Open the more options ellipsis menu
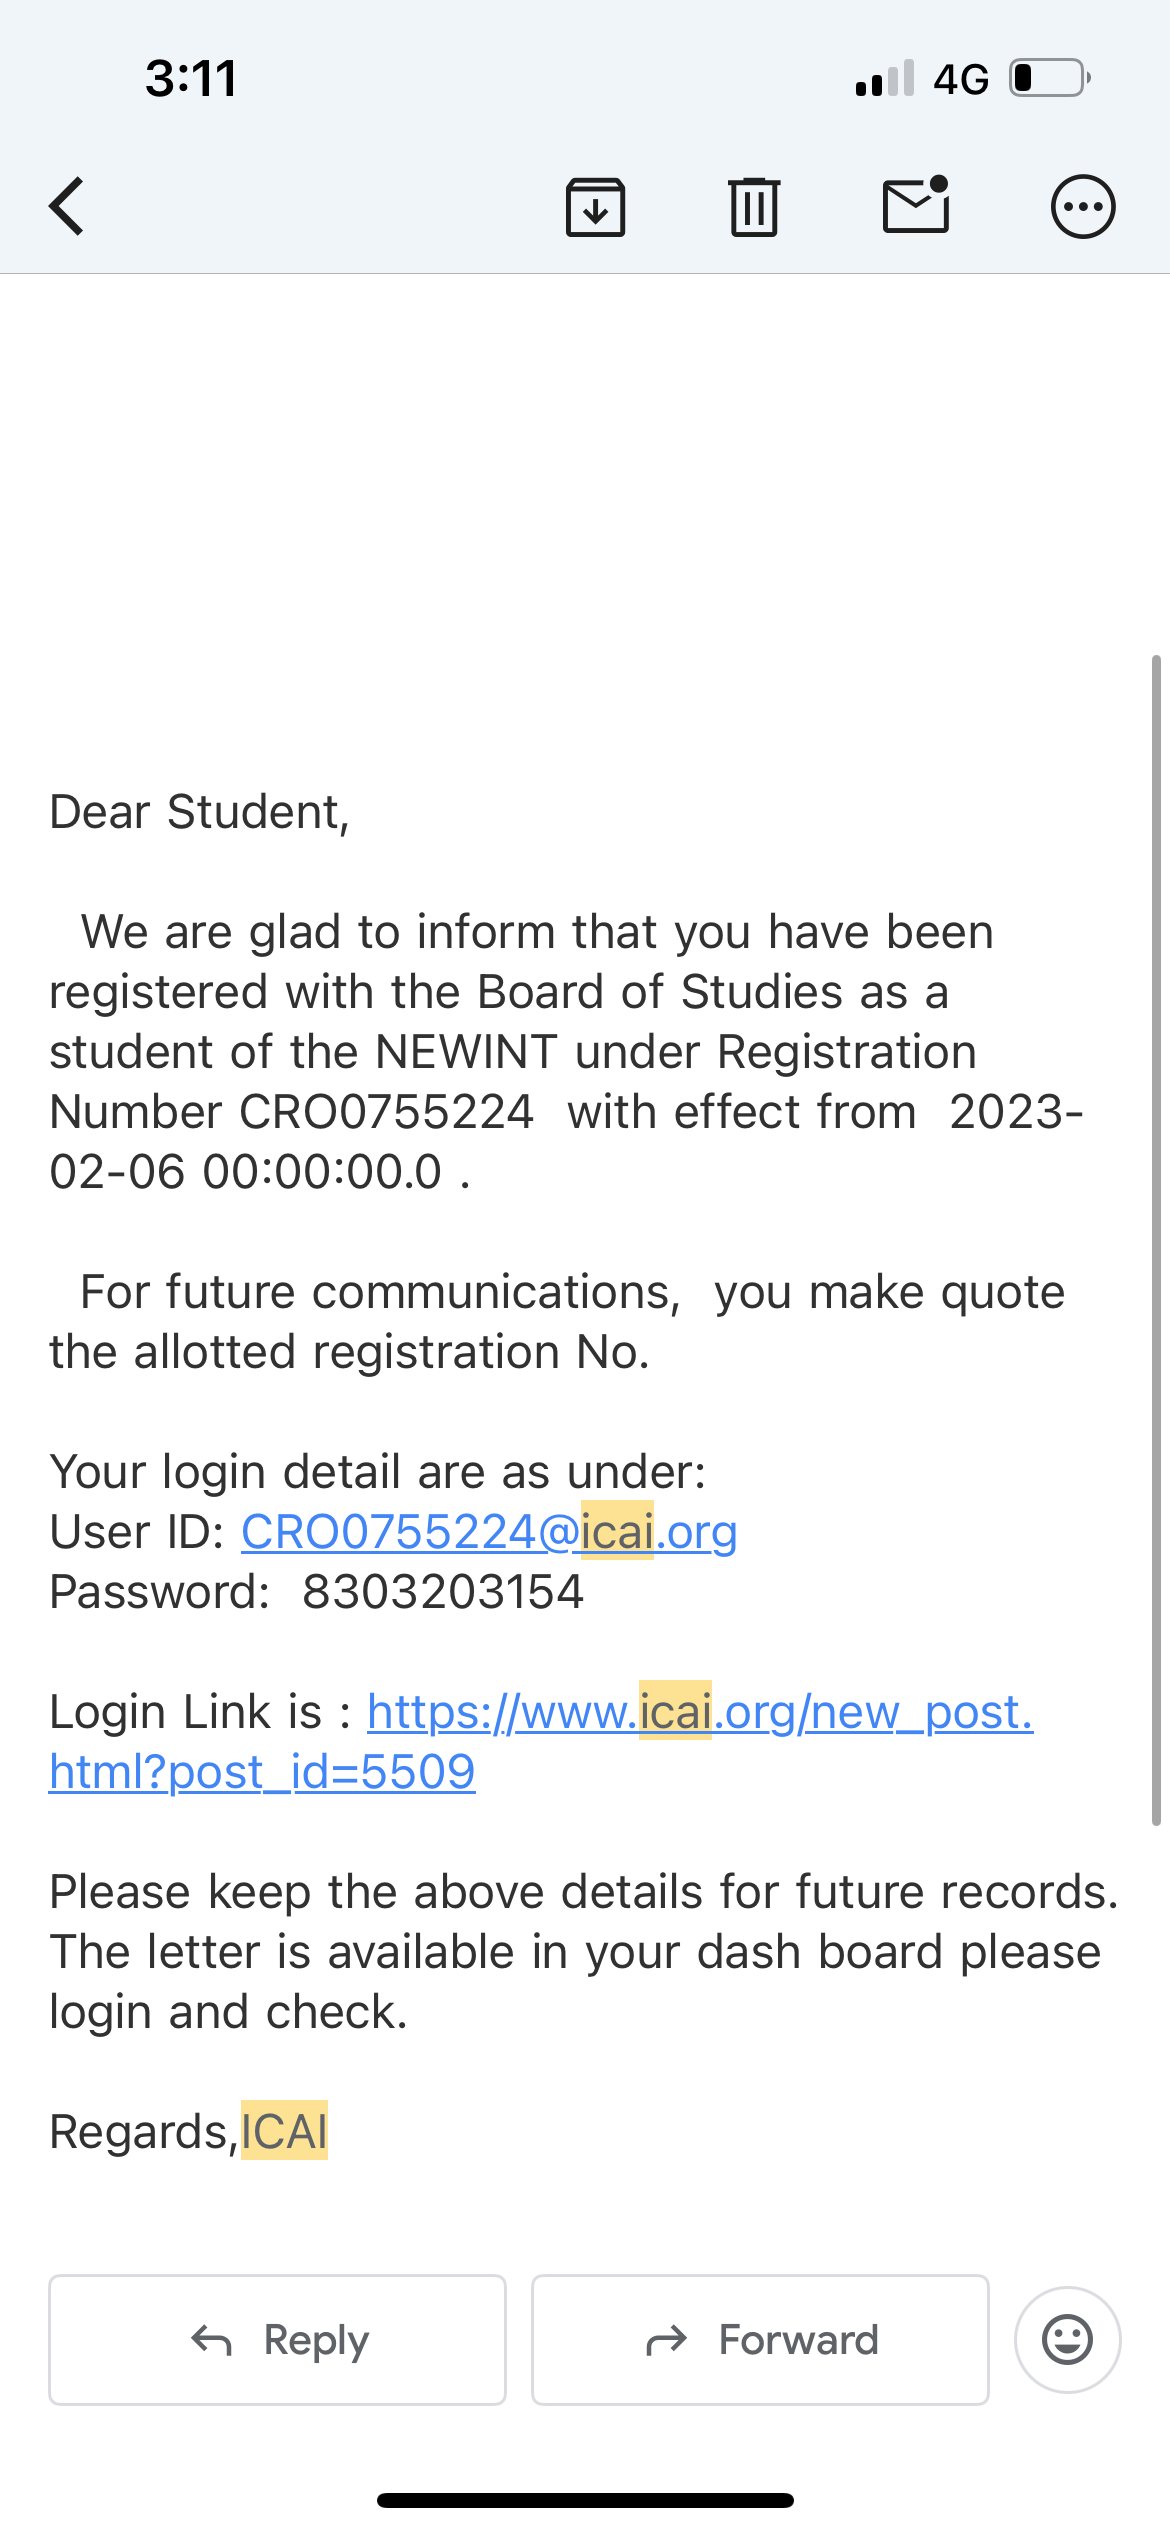The width and height of the screenshot is (1170, 2532). (x=1082, y=207)
